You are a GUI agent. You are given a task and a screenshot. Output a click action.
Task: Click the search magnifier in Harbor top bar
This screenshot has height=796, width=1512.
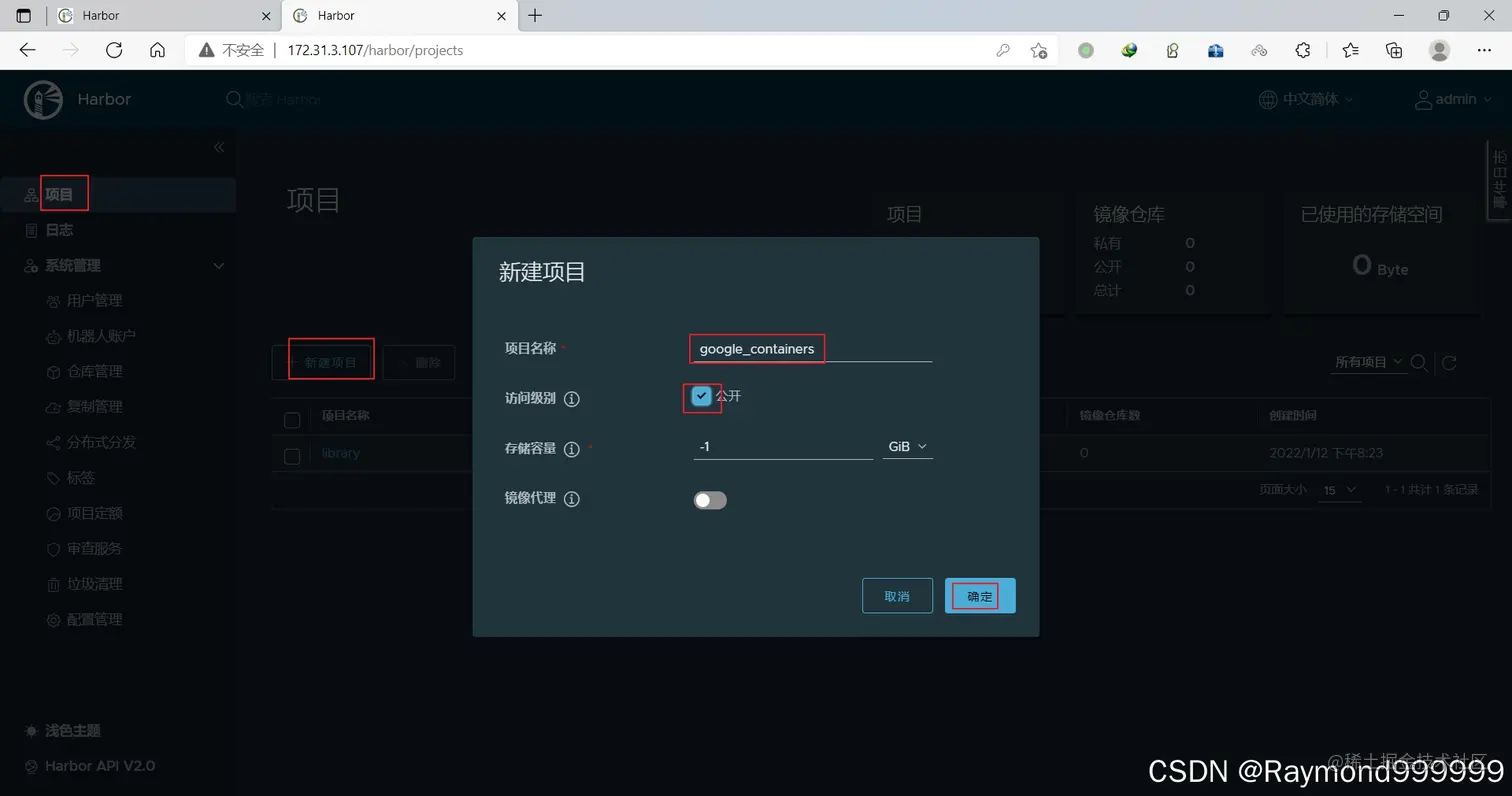[233, 99]
